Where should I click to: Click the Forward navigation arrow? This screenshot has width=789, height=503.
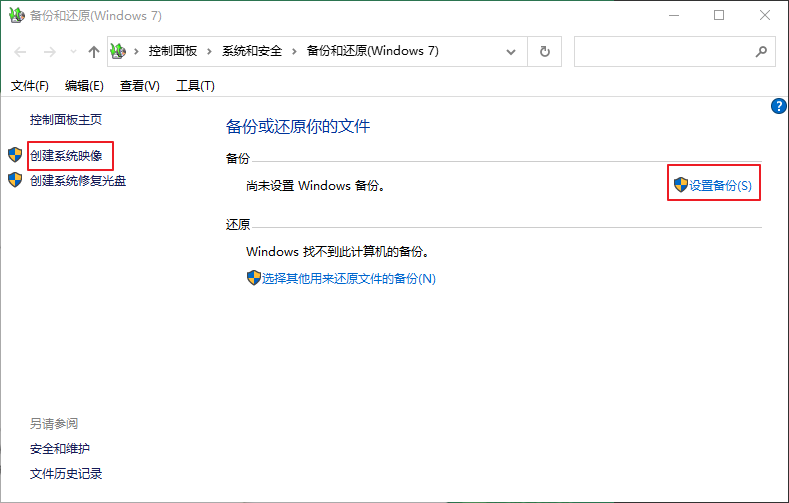point(49,52)
